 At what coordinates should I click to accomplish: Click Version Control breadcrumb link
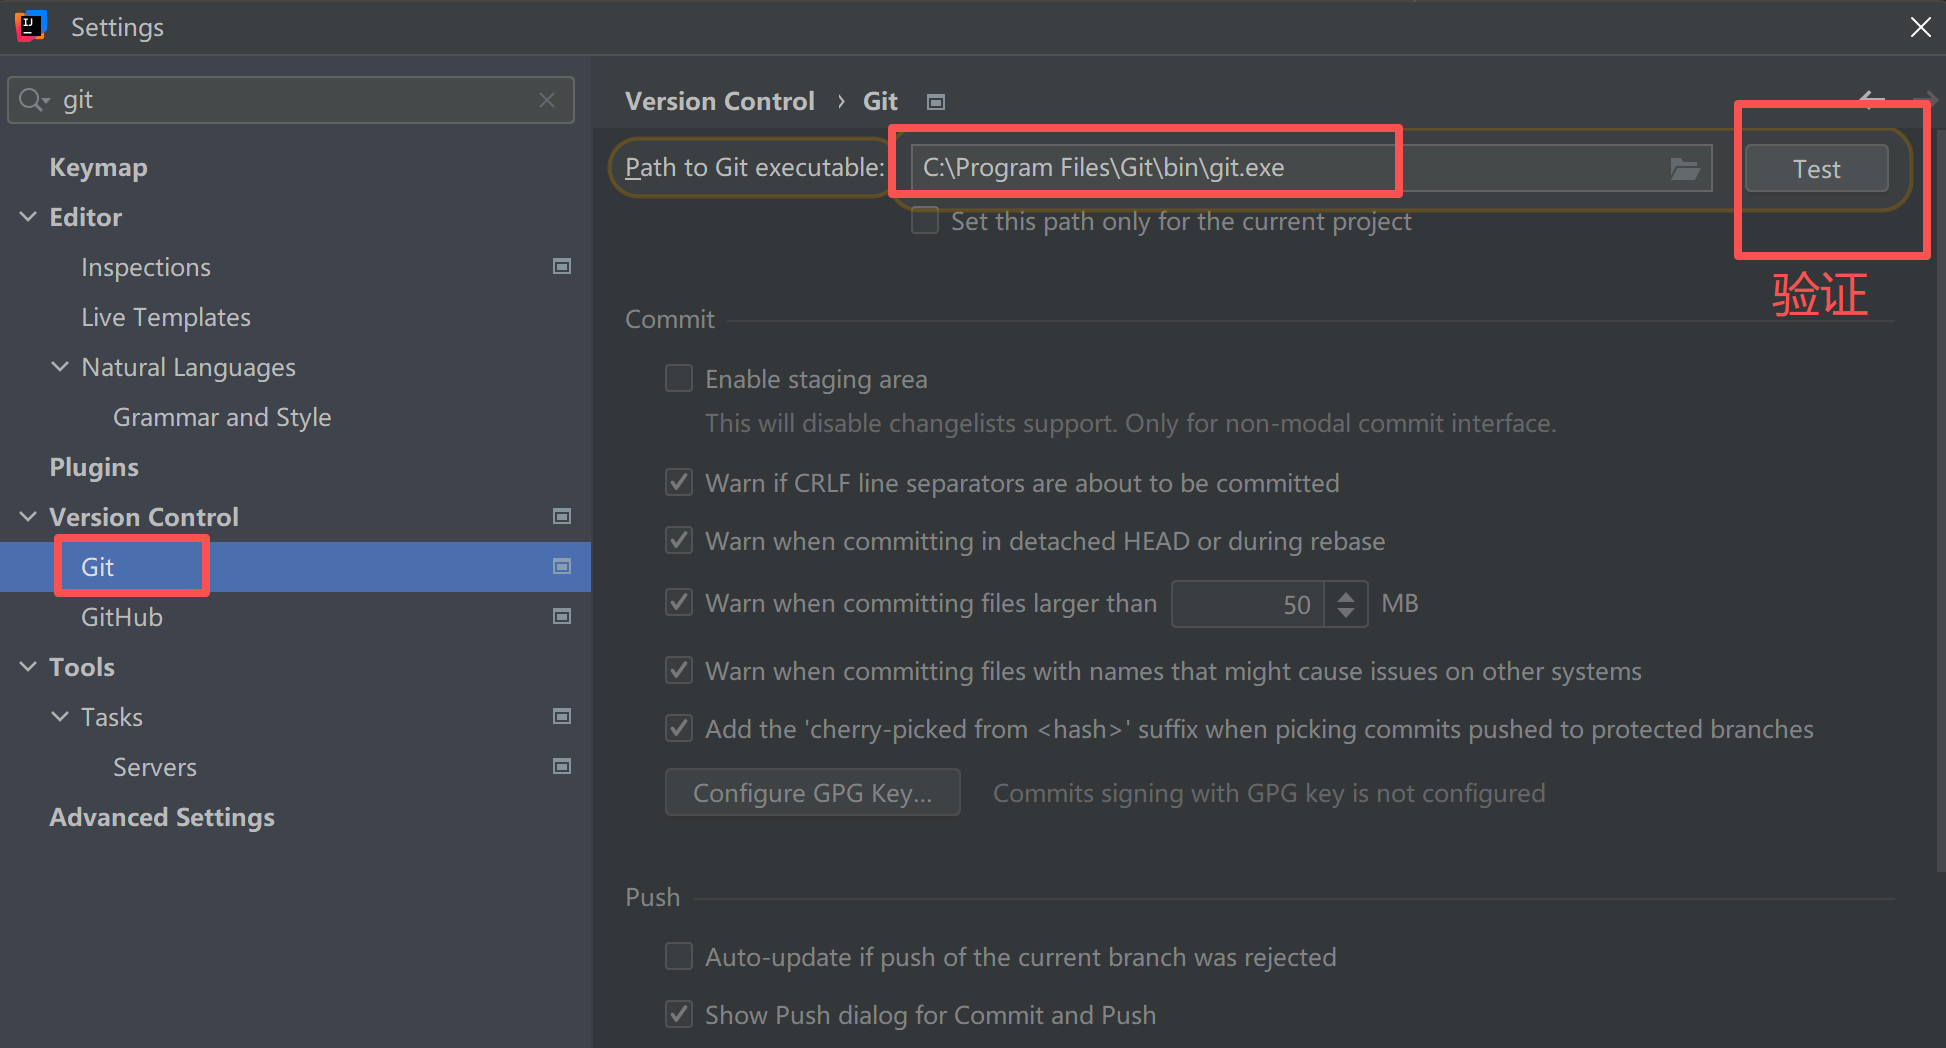720,101
